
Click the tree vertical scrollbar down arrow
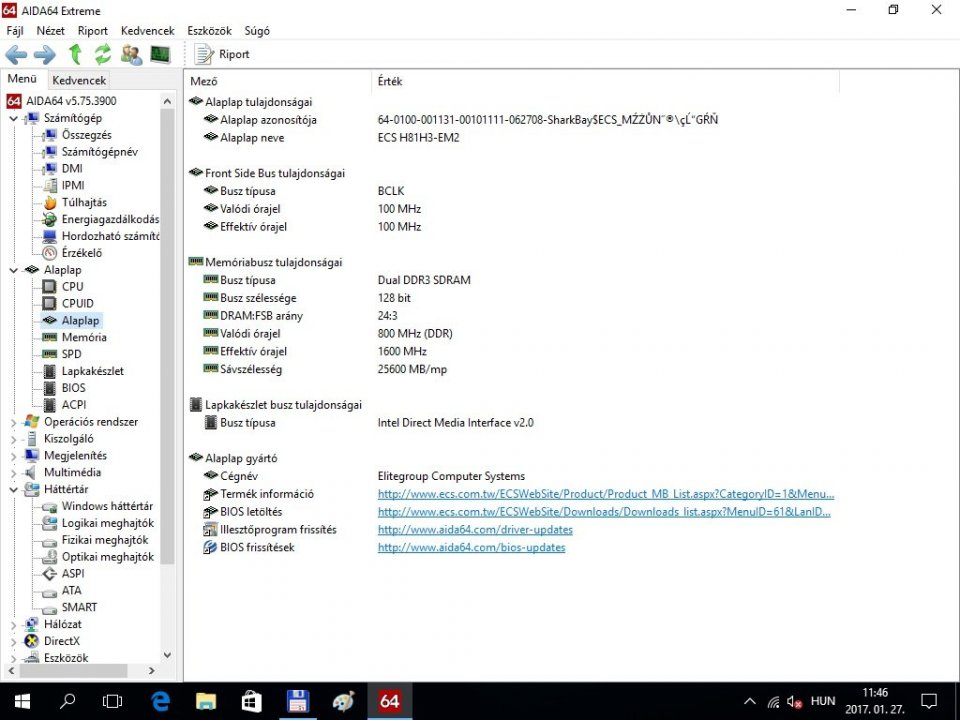(167, 655)
